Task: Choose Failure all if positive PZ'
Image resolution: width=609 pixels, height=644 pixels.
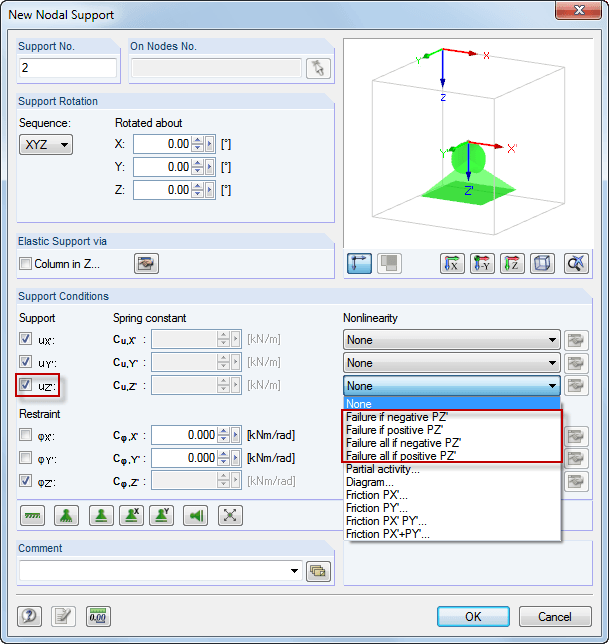Action: coord(452,456)
